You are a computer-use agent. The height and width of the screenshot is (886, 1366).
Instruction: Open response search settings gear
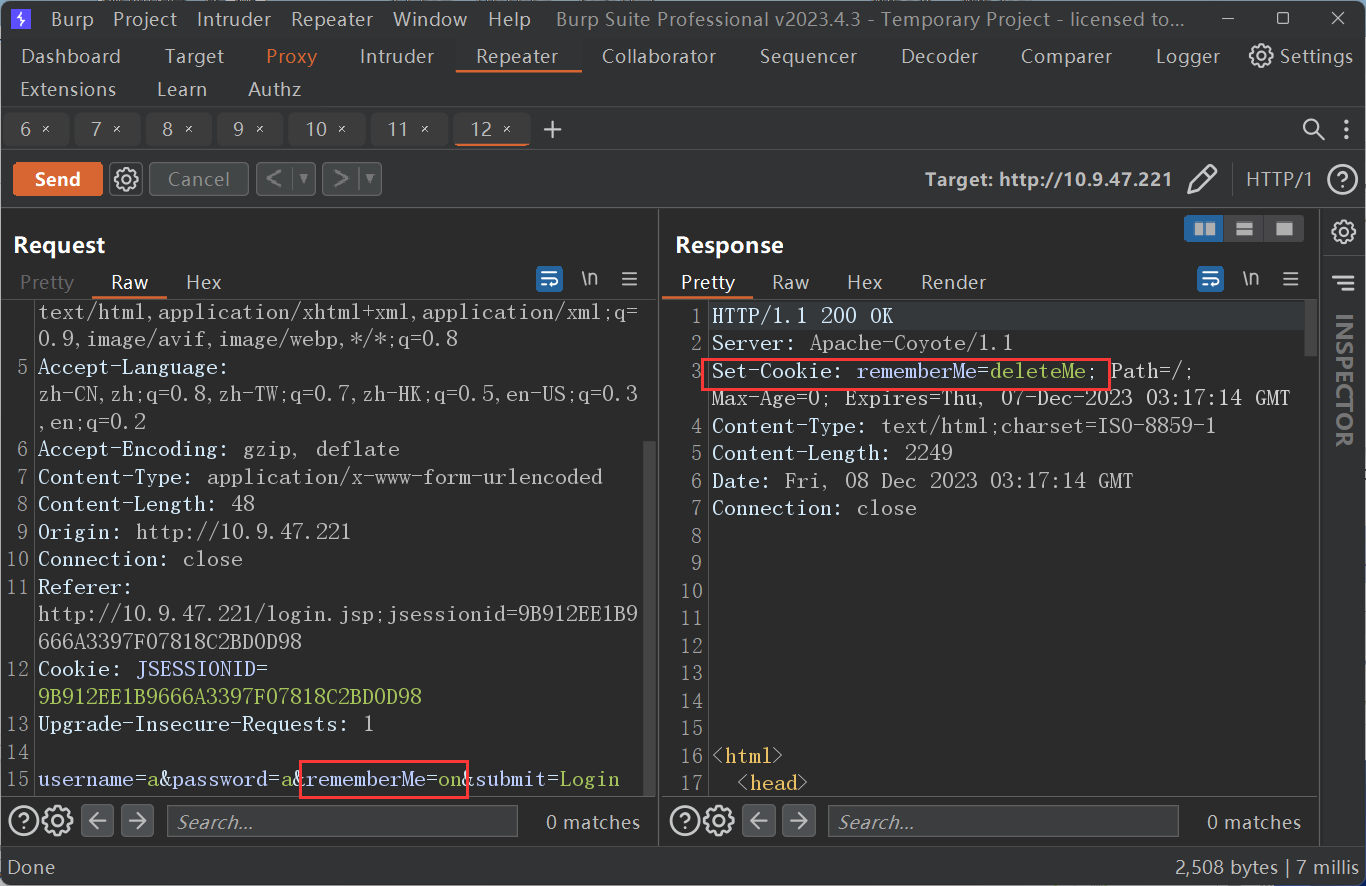719,821
